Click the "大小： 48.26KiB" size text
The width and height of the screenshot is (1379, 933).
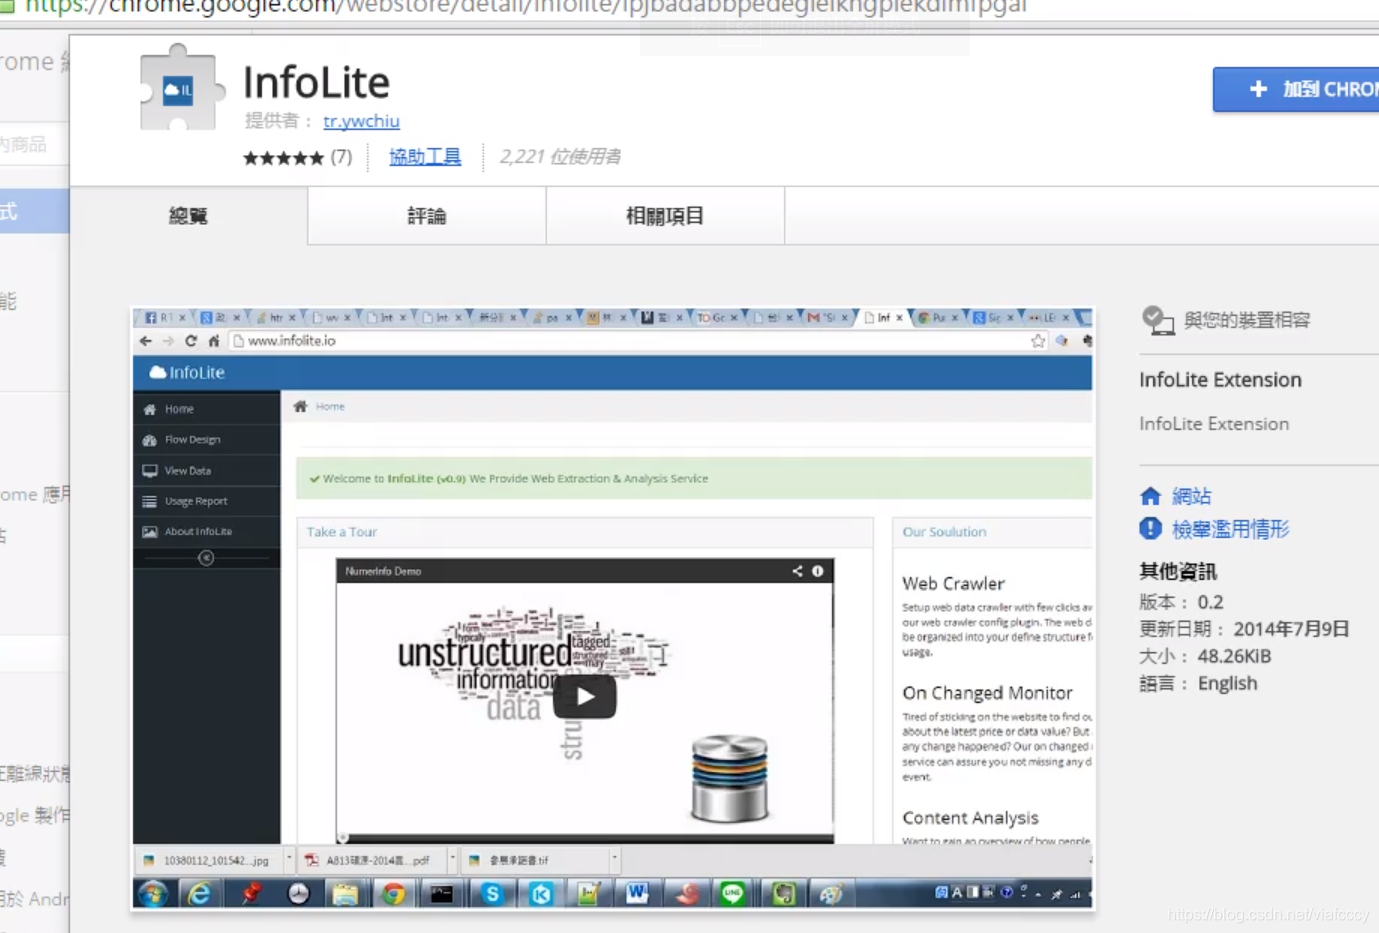pos(1205,656)
